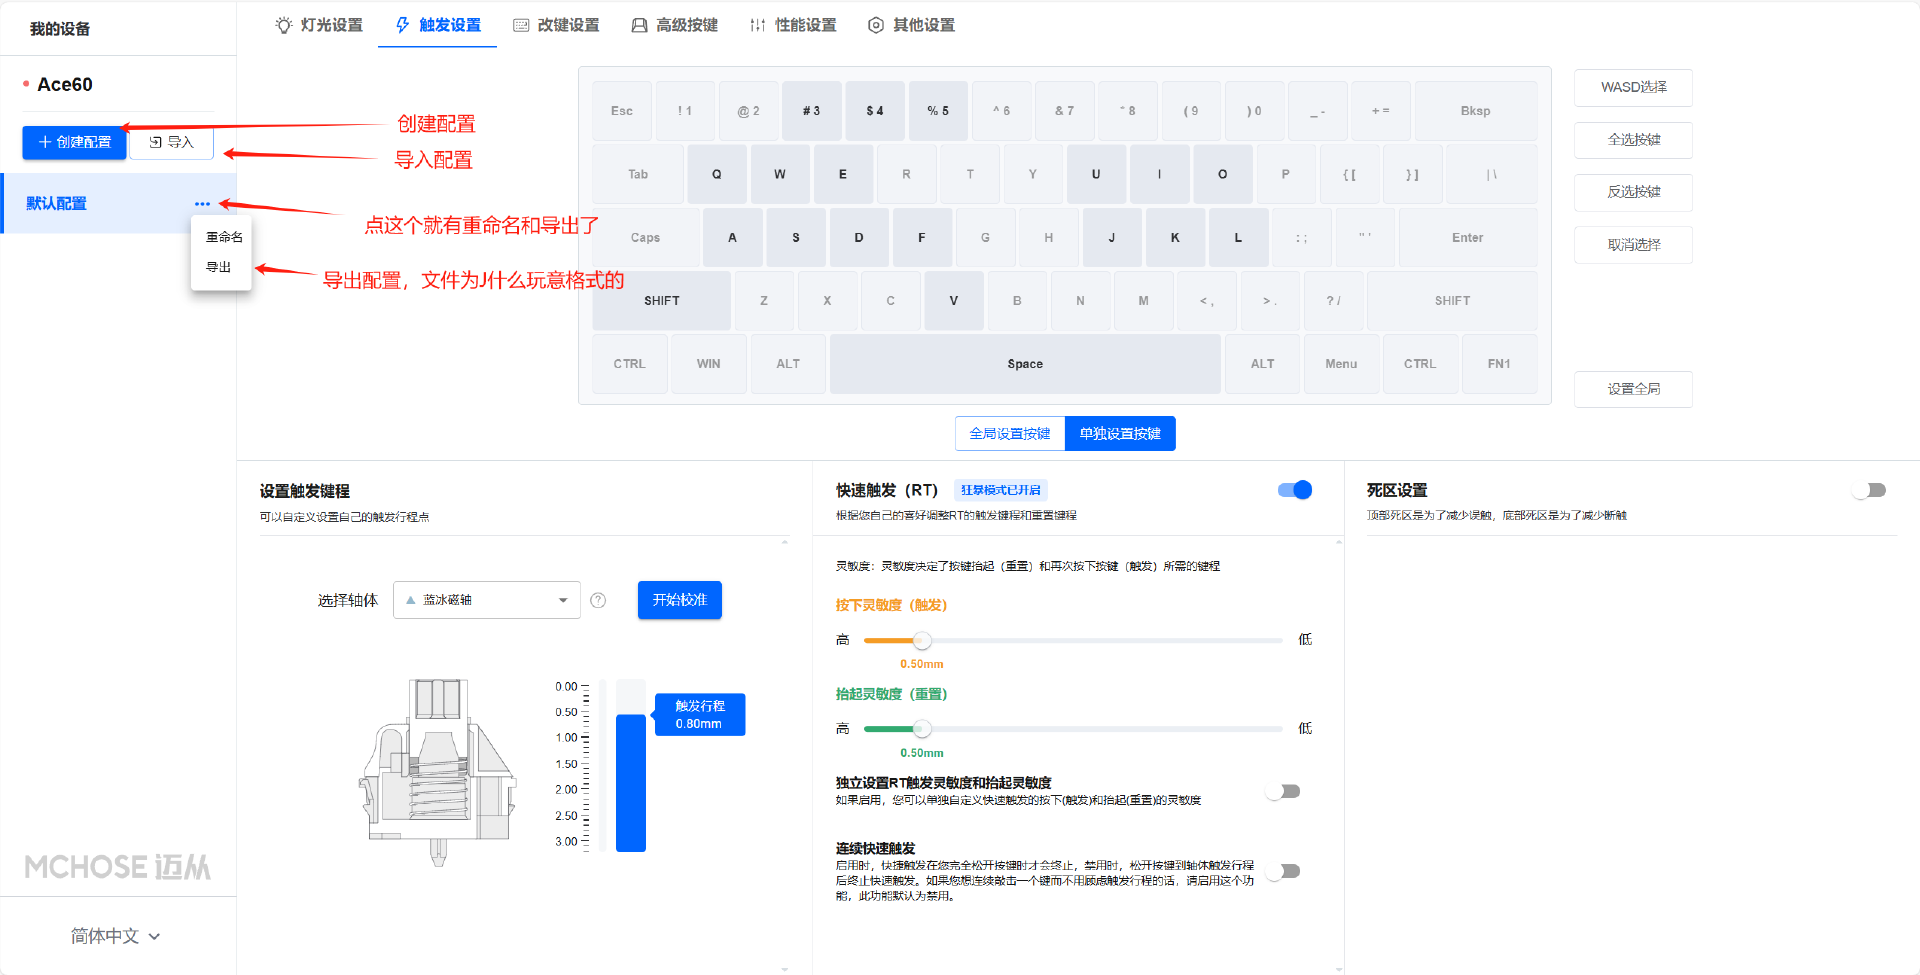Open the 选择轴体 switch type dropdown
The height and width of the screenshot is (975, 1920).
(487, 600)
